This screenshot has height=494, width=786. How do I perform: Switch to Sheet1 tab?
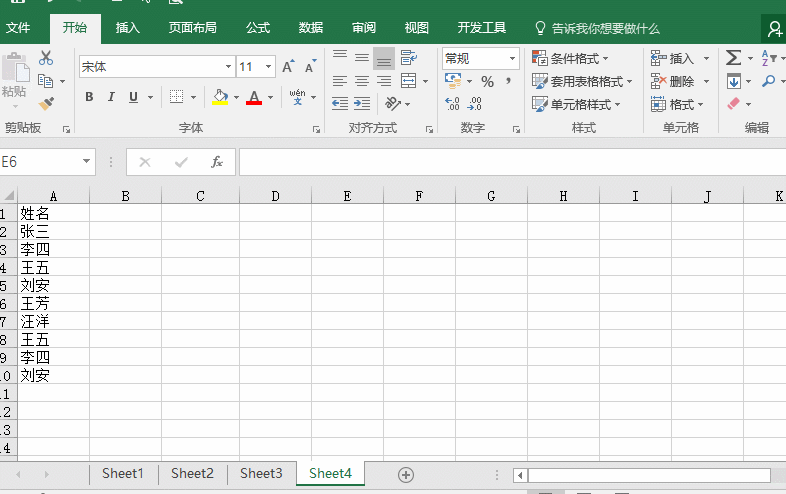[123, 473]
